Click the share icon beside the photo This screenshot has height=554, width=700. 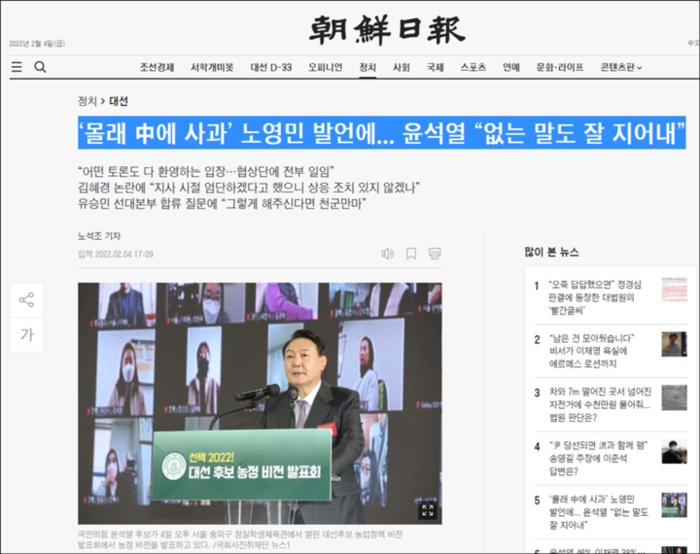tap(27, 299)
